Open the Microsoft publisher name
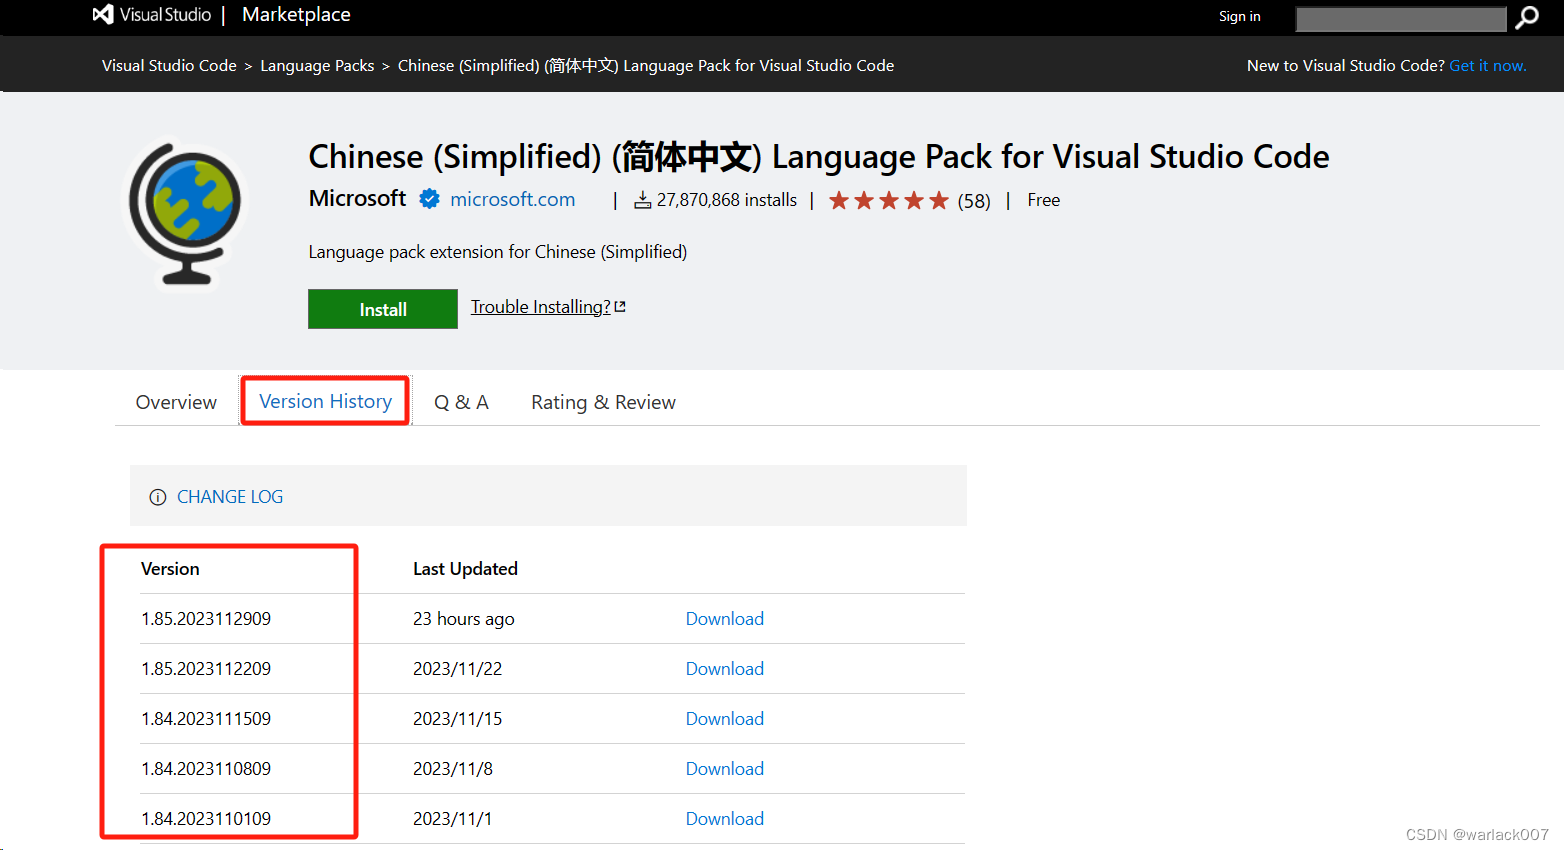 pyautogui.click(x=357, y=198)
